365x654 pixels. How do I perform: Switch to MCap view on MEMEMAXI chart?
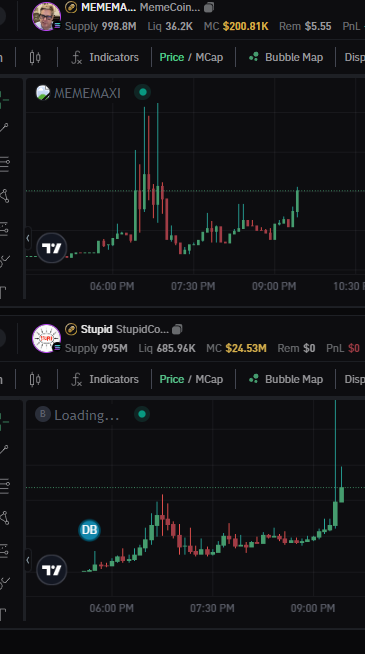(x=209, y=57)
